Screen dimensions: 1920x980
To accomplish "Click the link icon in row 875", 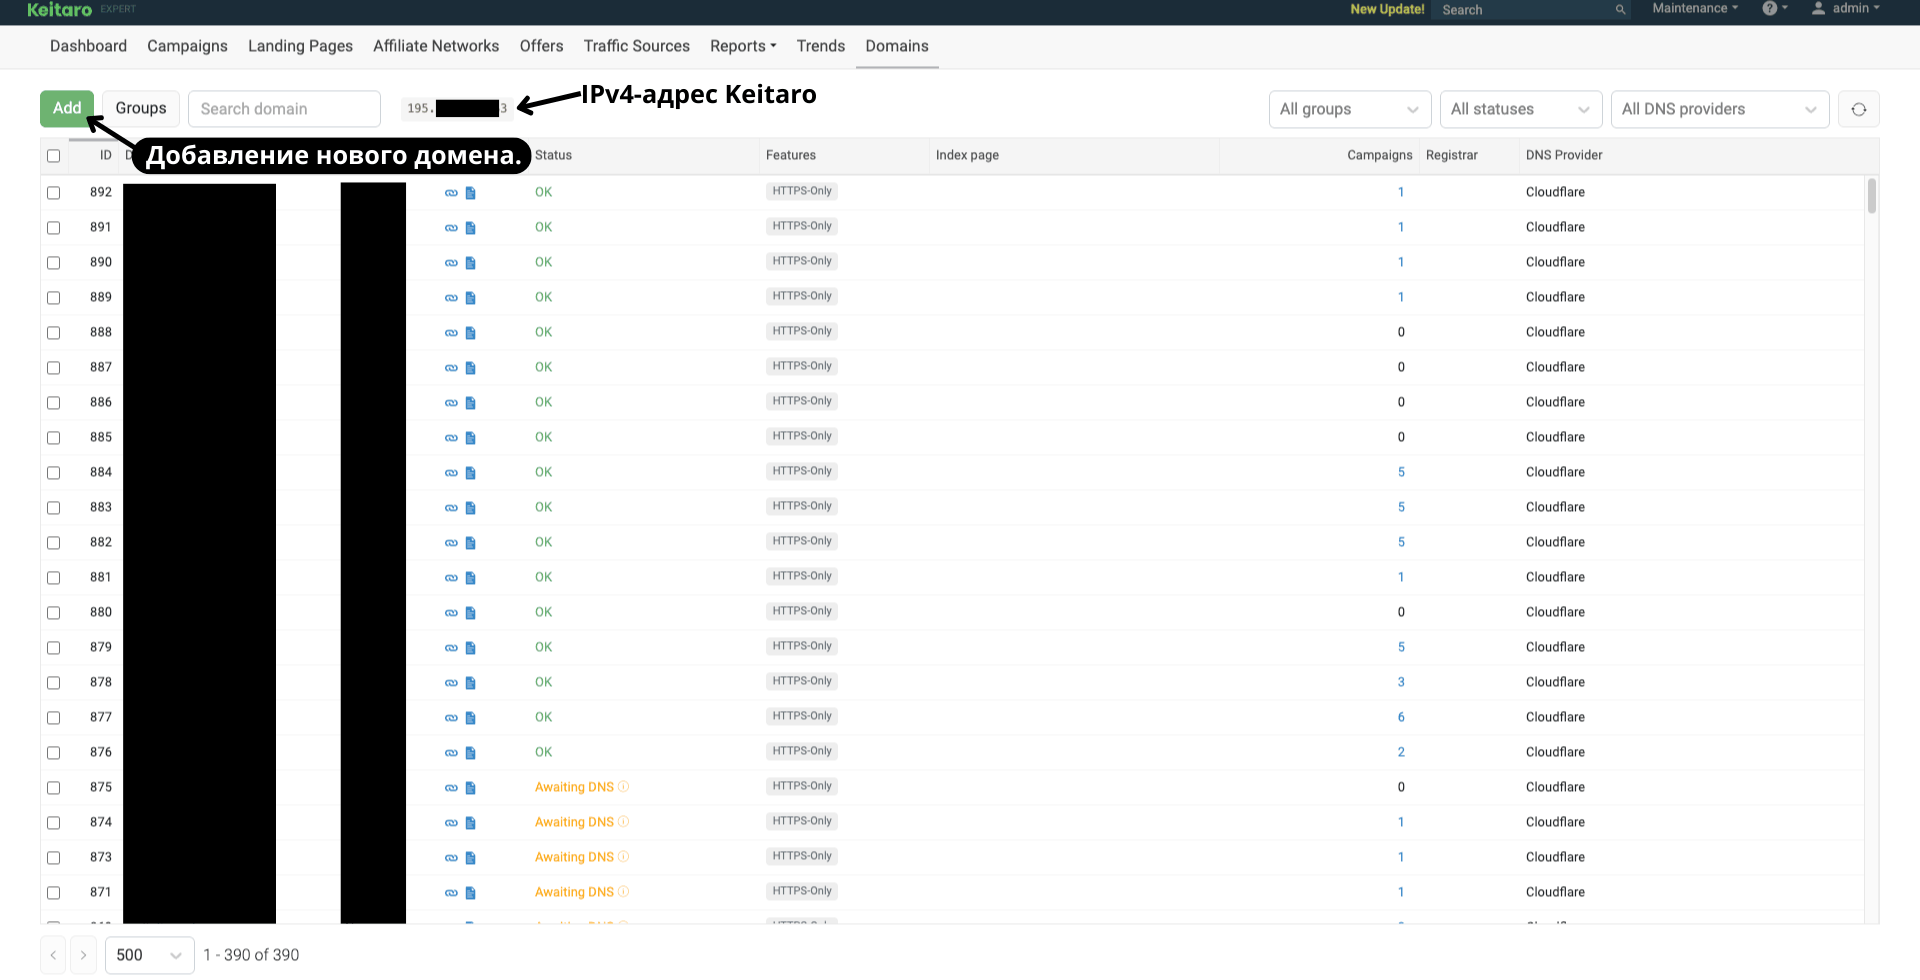I will [451, 788].
